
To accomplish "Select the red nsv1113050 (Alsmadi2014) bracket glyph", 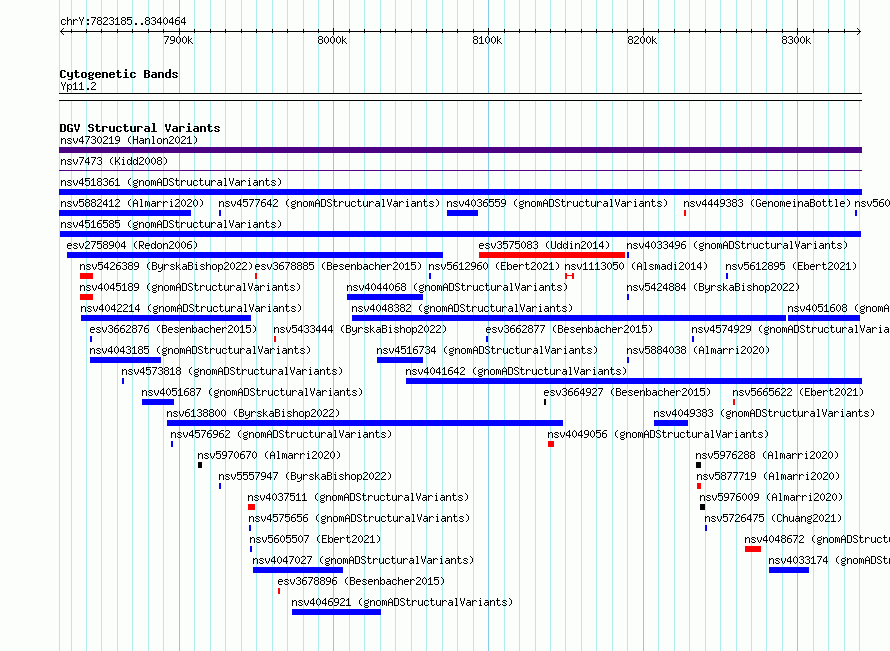I will [570, 276].
